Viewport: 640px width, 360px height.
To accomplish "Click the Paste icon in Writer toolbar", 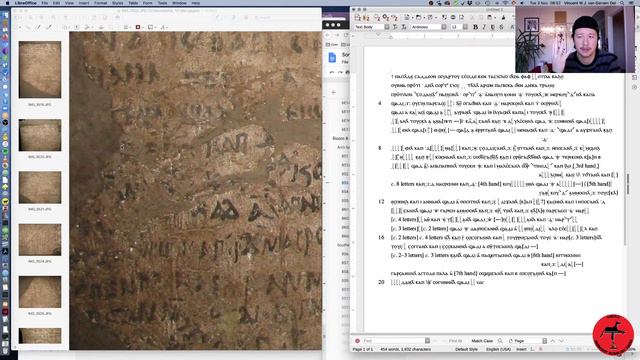I will point(491,18).
